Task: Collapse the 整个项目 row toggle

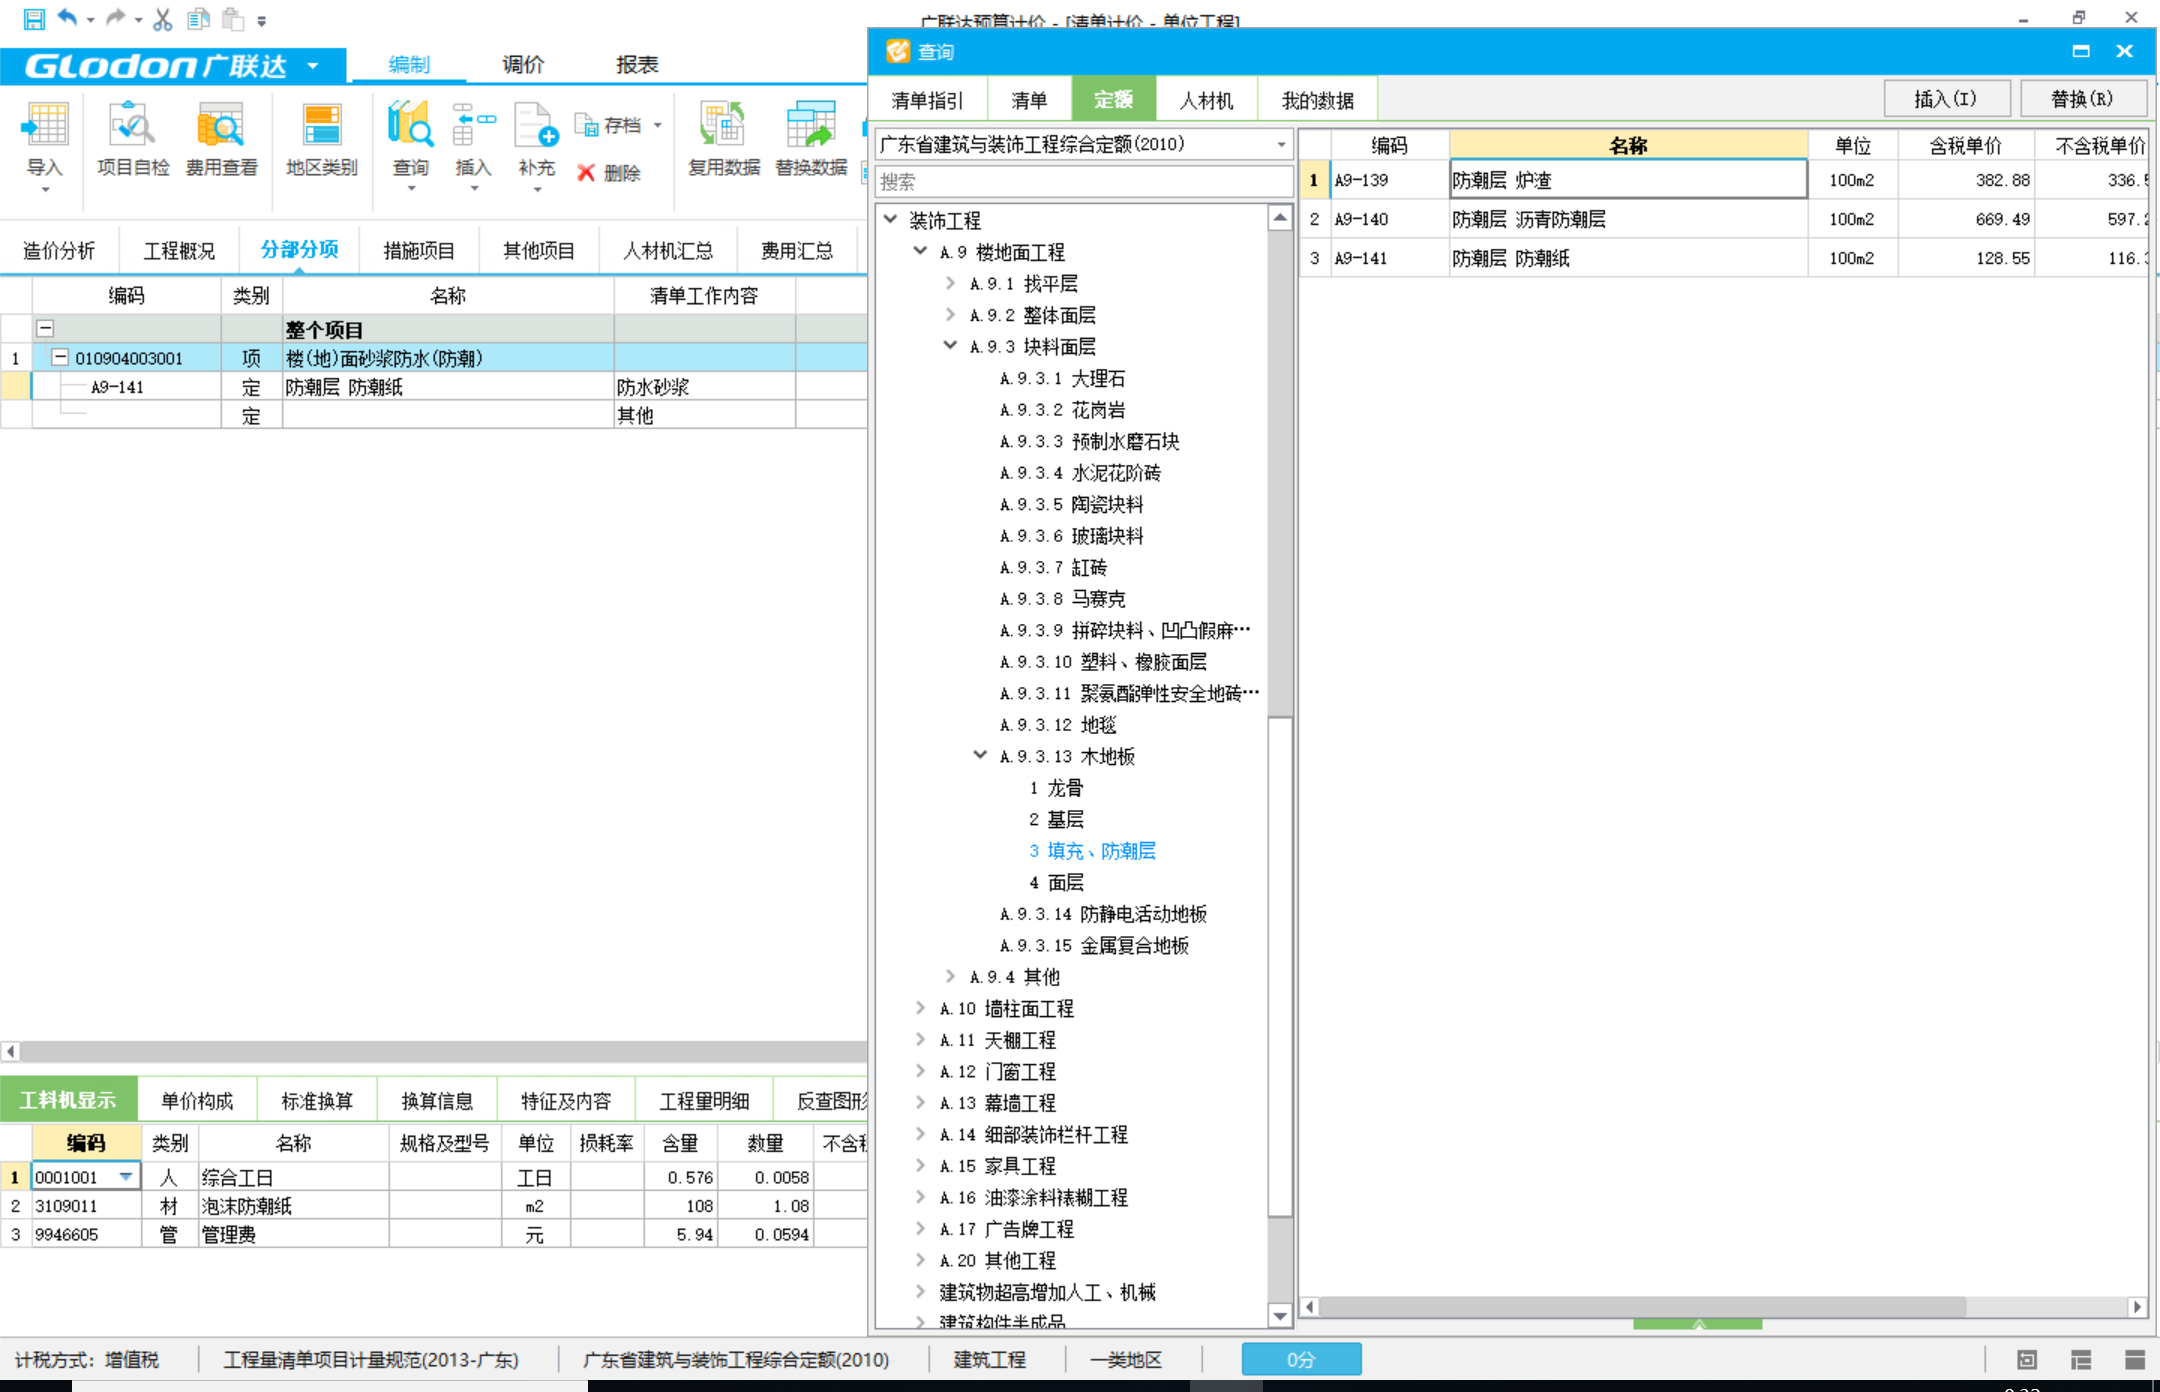Action: pos(45,328)
